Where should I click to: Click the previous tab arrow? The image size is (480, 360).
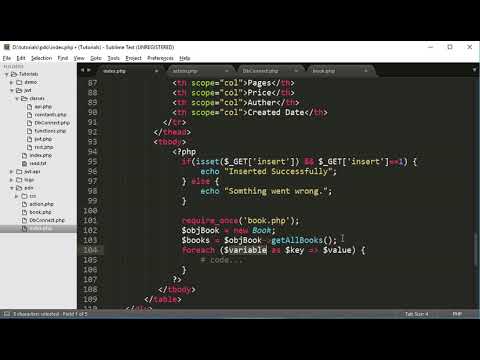[x=82, y=70]
